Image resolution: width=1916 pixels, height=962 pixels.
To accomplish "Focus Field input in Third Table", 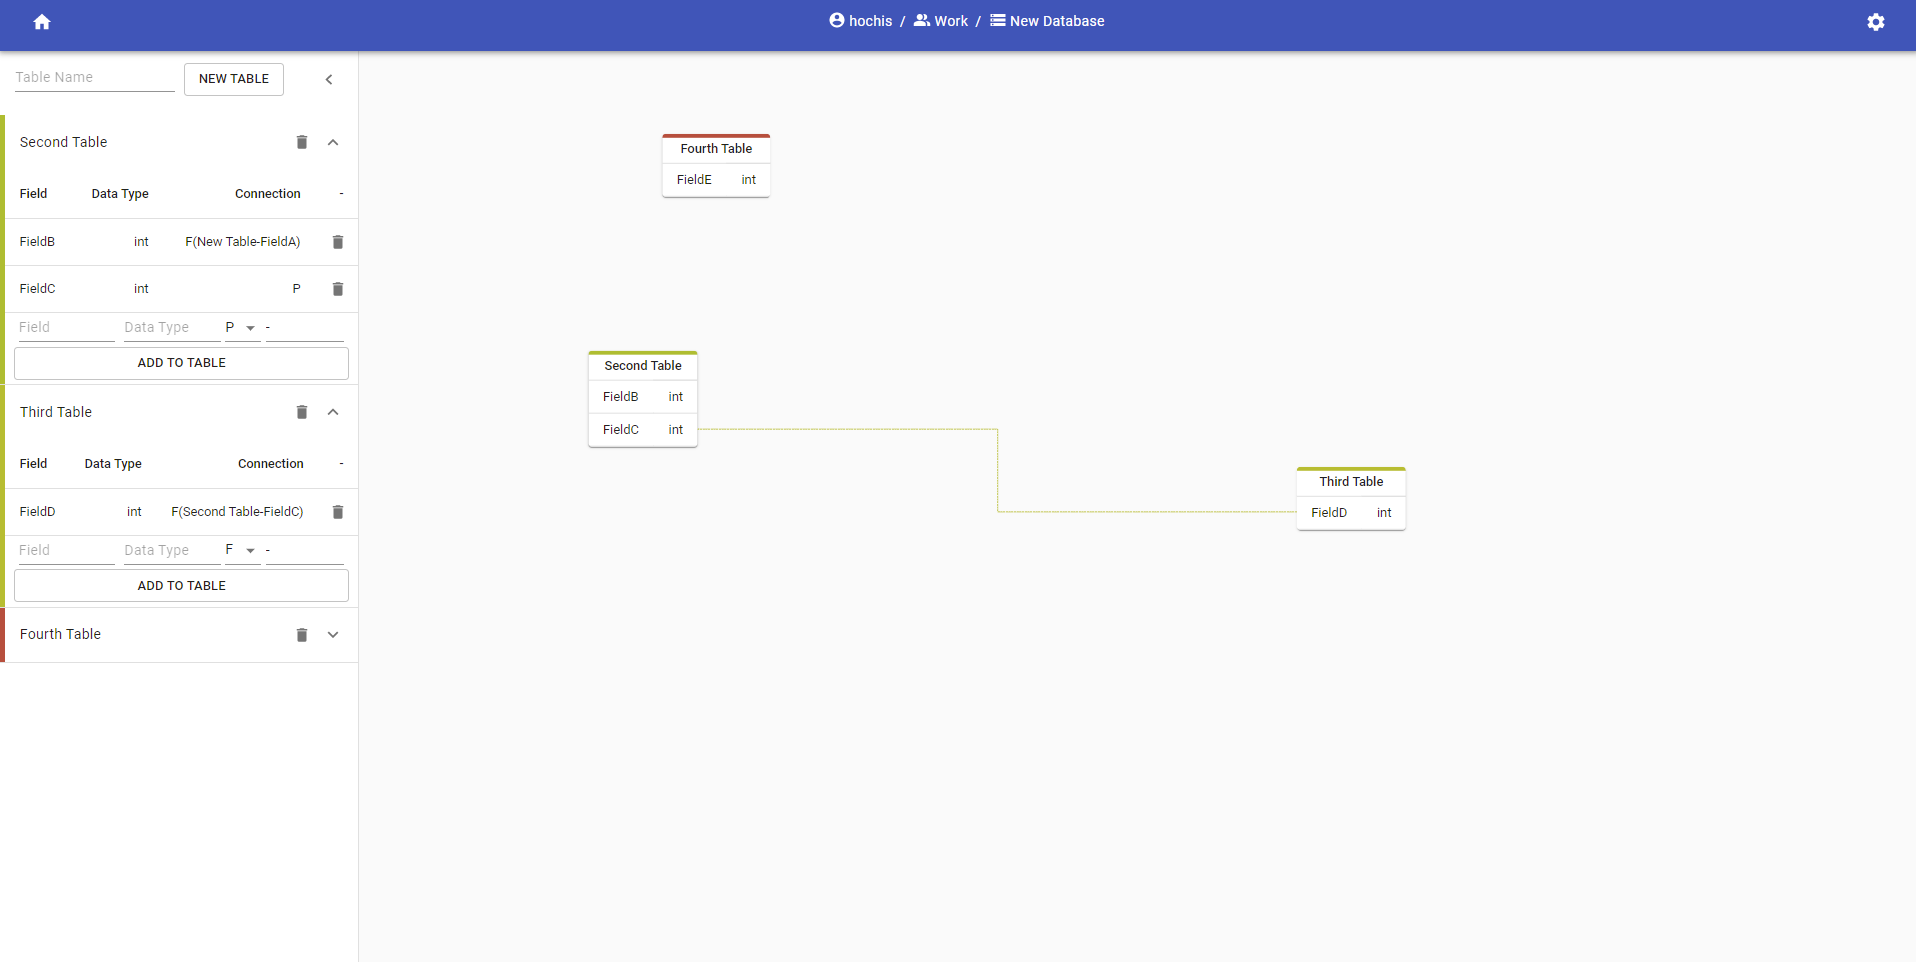I will click(x=66, y=551).
